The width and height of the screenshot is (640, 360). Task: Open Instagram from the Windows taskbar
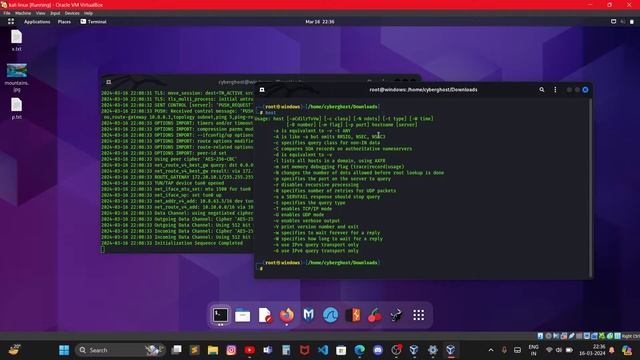point(231,350)
